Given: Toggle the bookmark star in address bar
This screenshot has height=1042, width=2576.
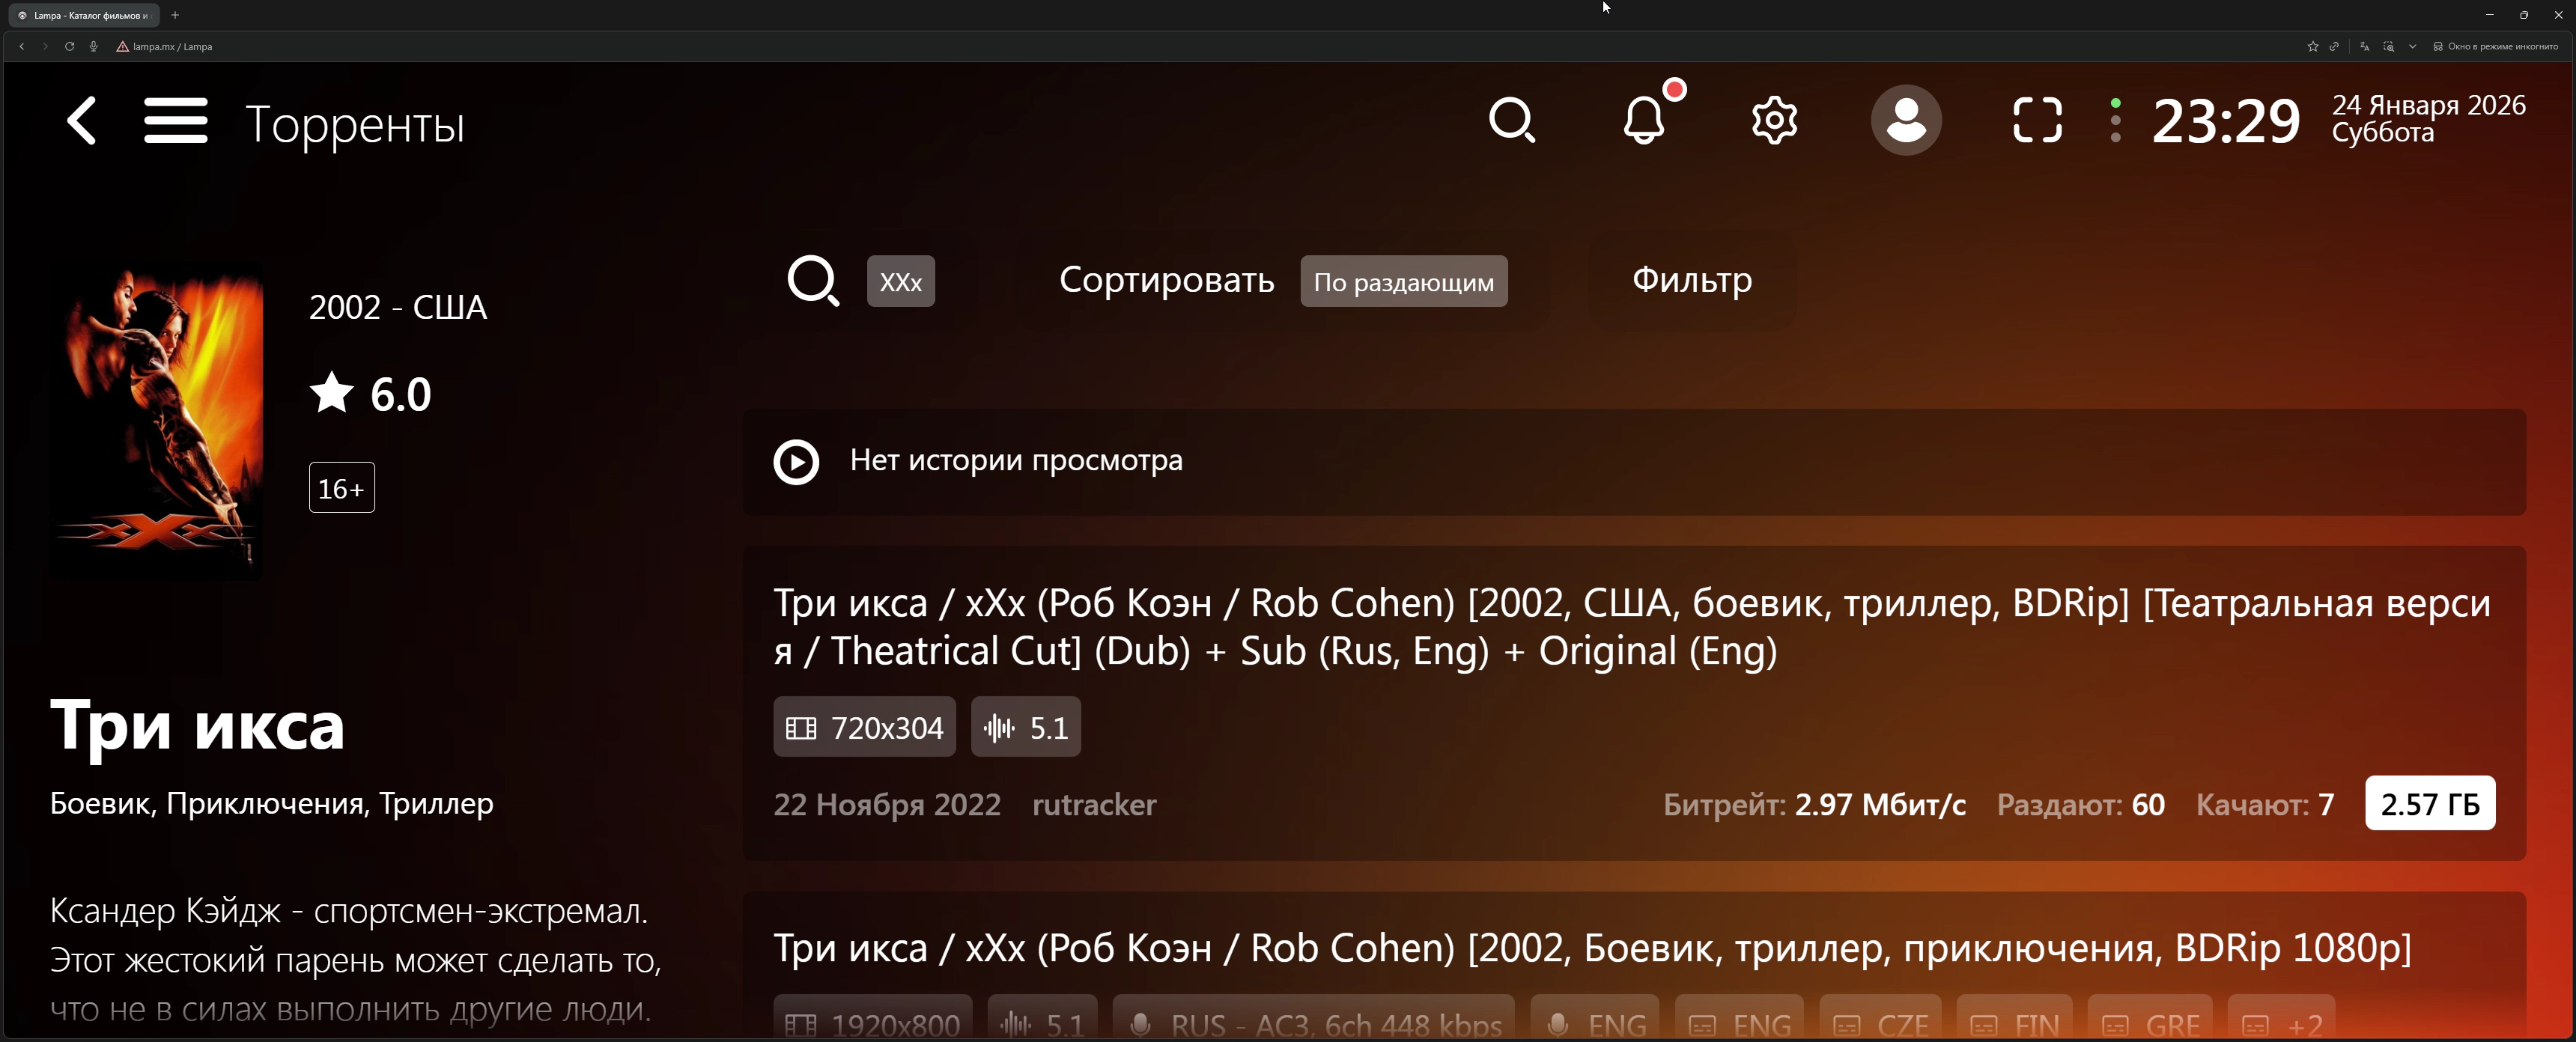Looking at the screenshot, I should pyautogui.click(x=2312, y=46).
